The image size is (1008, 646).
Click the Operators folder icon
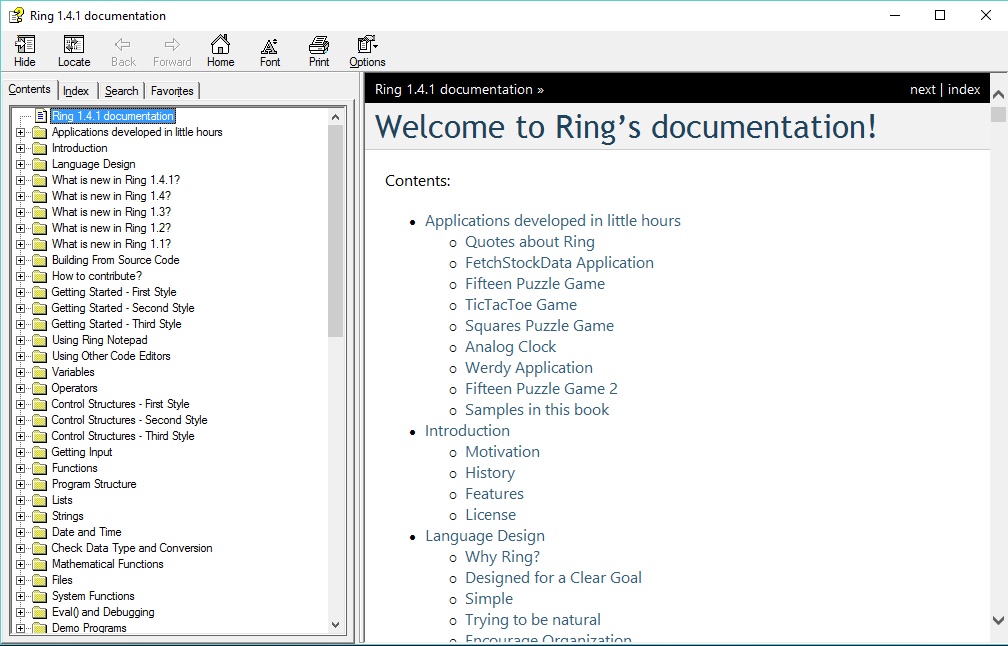(40, 388)
